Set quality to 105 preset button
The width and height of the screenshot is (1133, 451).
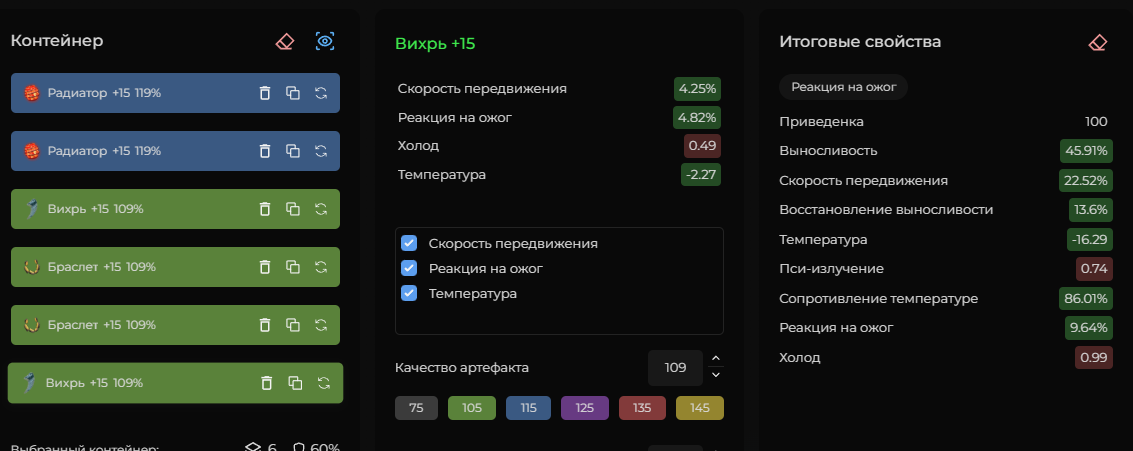[471, 408]
